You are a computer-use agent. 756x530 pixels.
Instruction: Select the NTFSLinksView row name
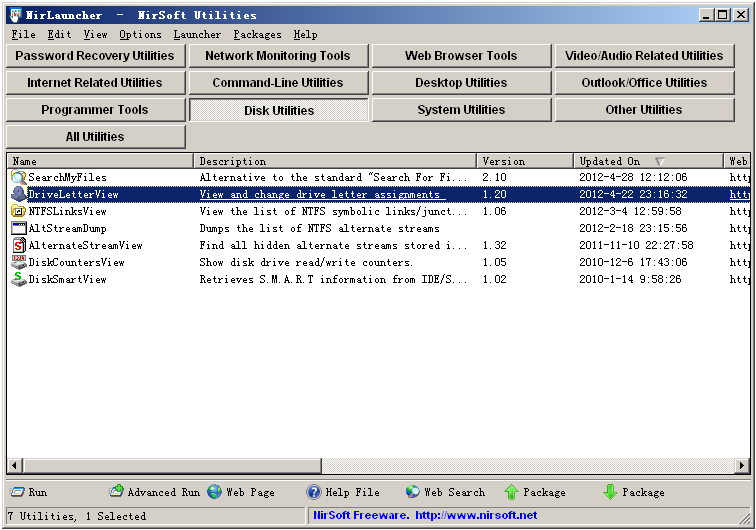[x=68, y=211]
